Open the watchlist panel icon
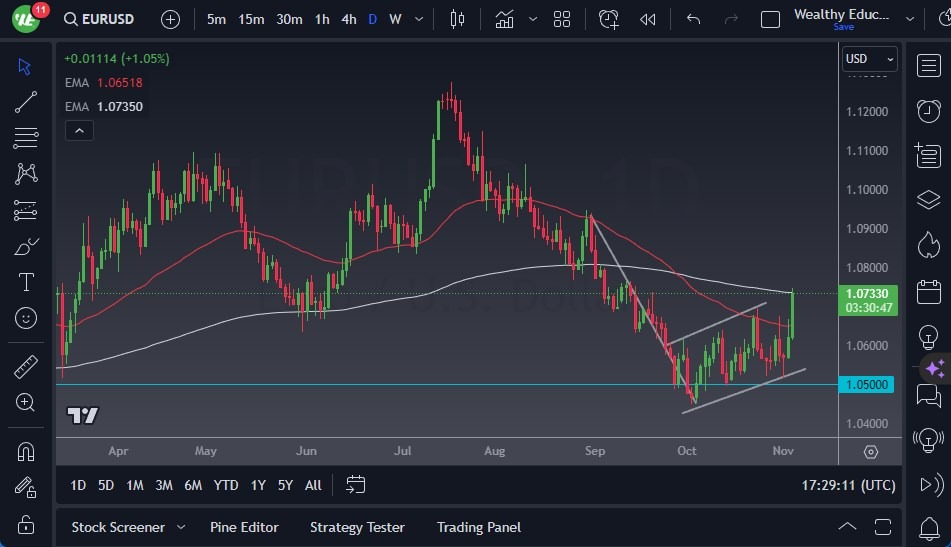951x547 pixels. (x=928, y=65)
